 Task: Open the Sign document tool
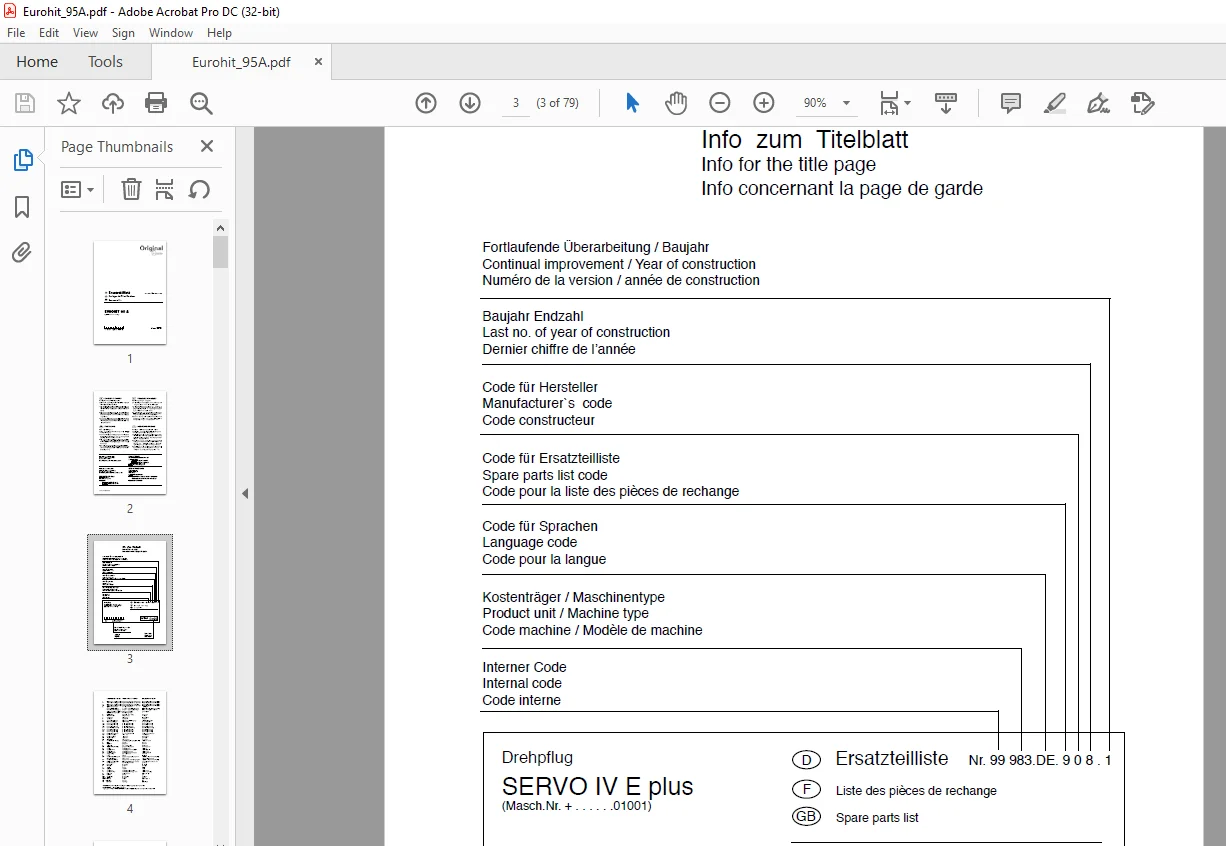pyautogui.click(x=1099, y=103)
